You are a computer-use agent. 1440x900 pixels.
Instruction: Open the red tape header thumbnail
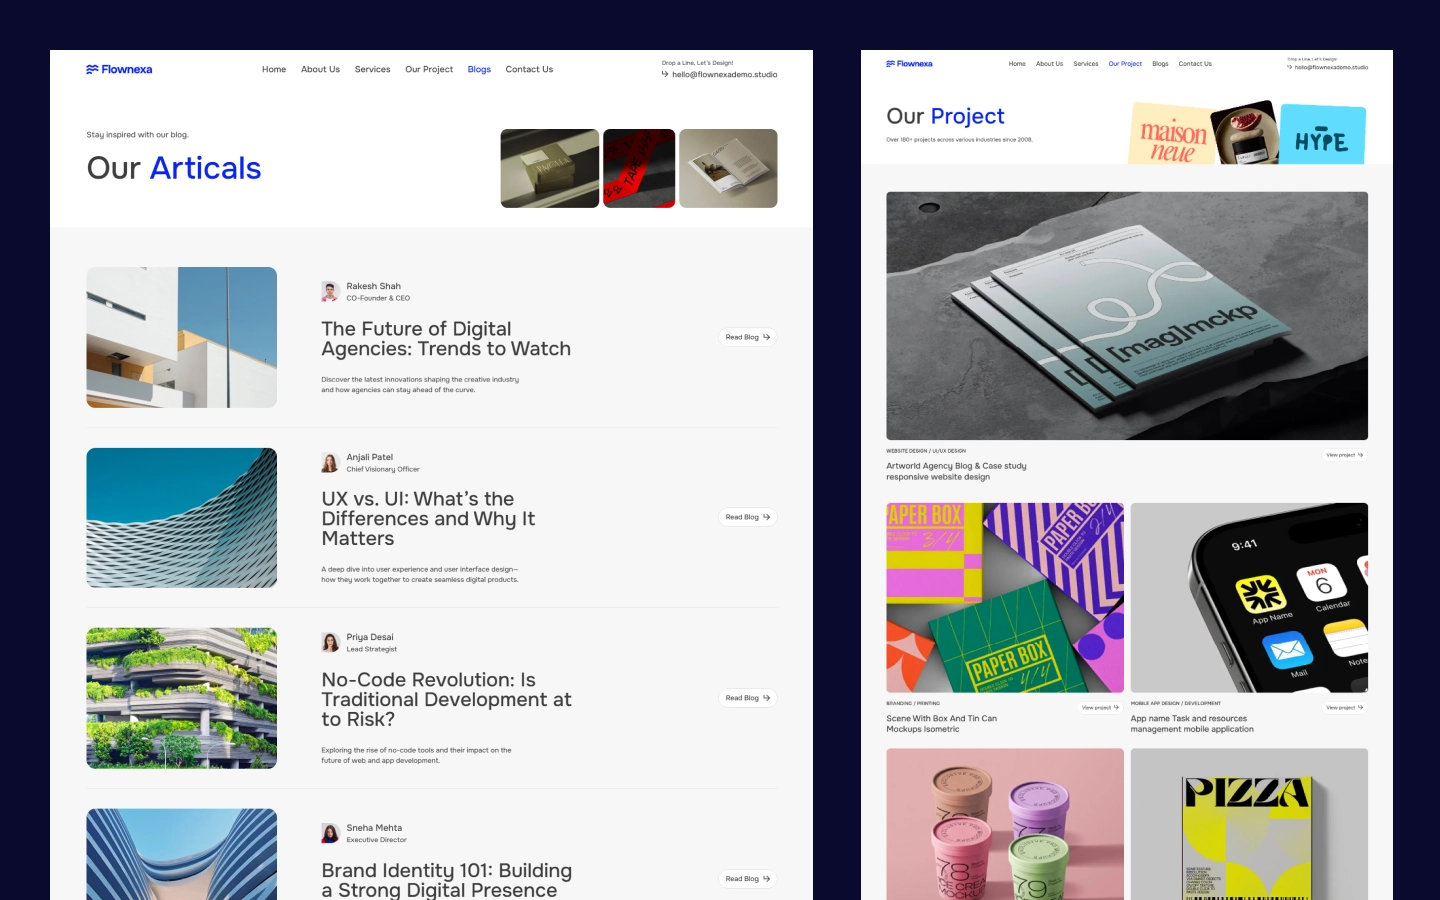pyautogui.click(x=639, y=168)
